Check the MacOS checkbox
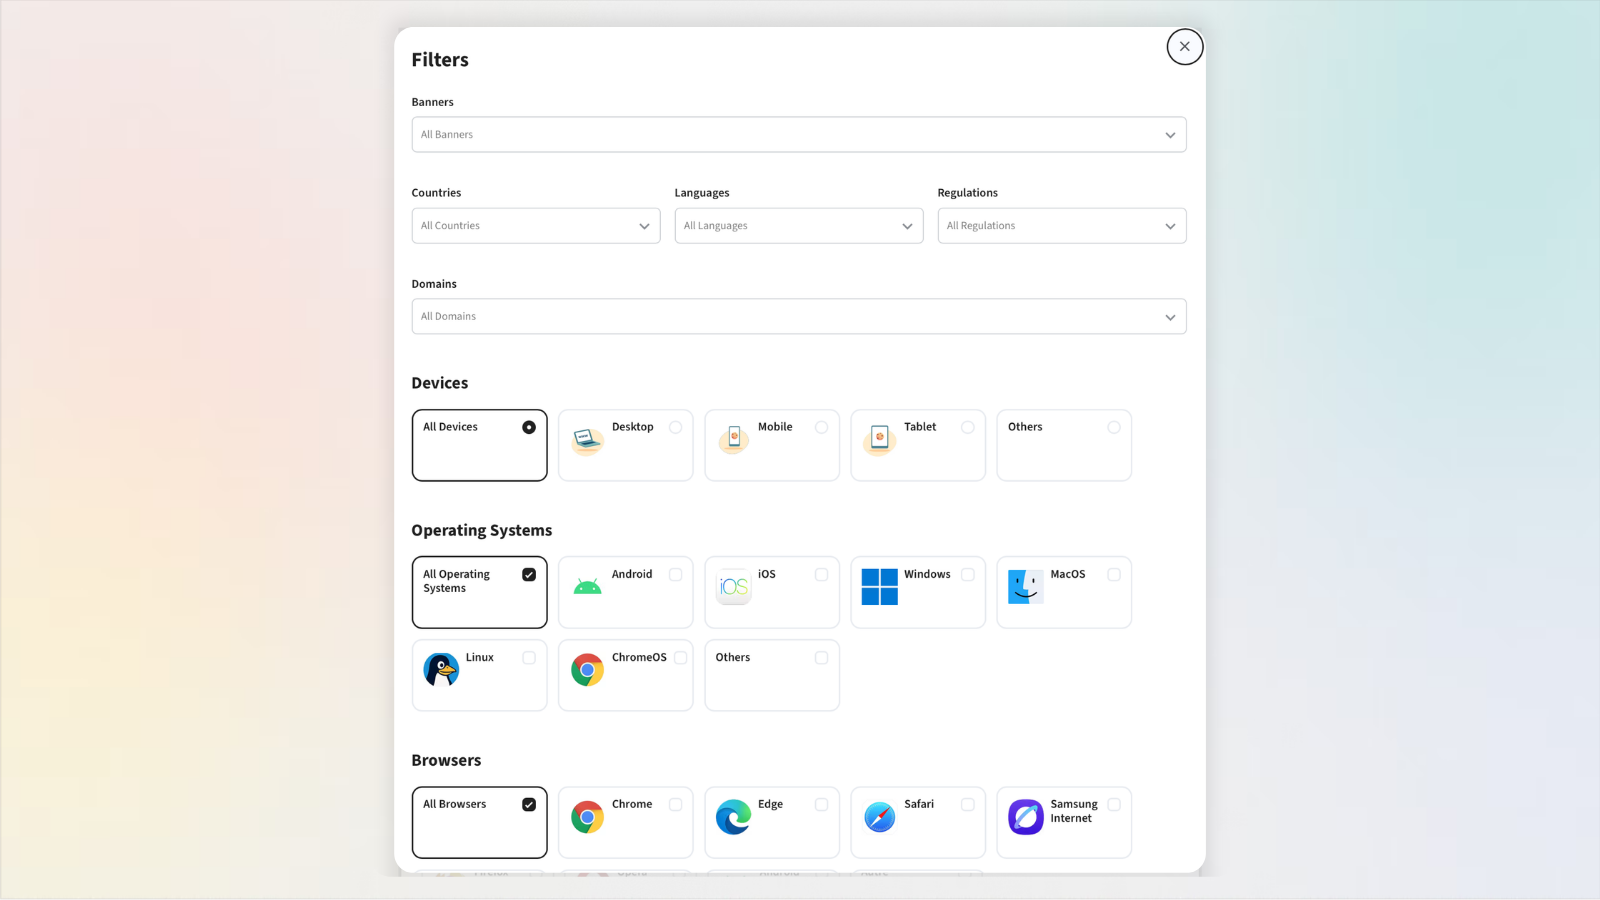Image resolution: width=1600 pixels, height=900 pixels. 1114,575
